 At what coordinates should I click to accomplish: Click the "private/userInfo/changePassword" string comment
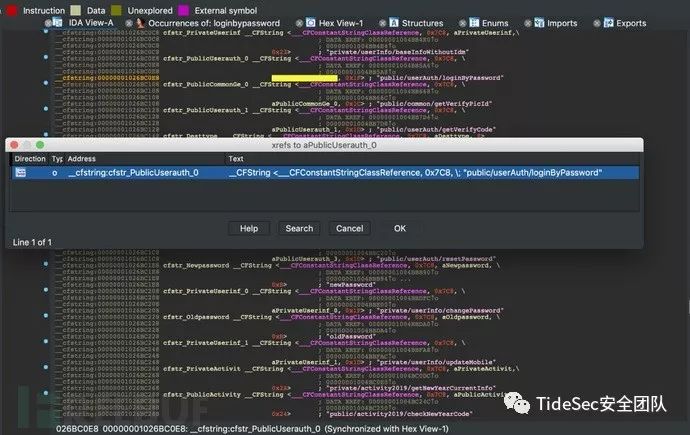(440, 311)
